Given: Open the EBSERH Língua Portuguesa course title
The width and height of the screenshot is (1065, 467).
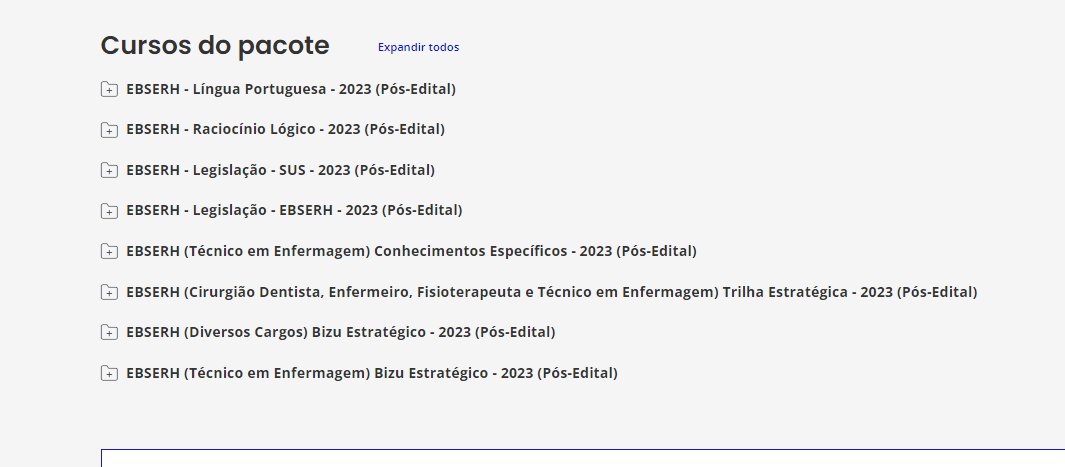Looking at the screenshot, I should (x=290, y=89).
